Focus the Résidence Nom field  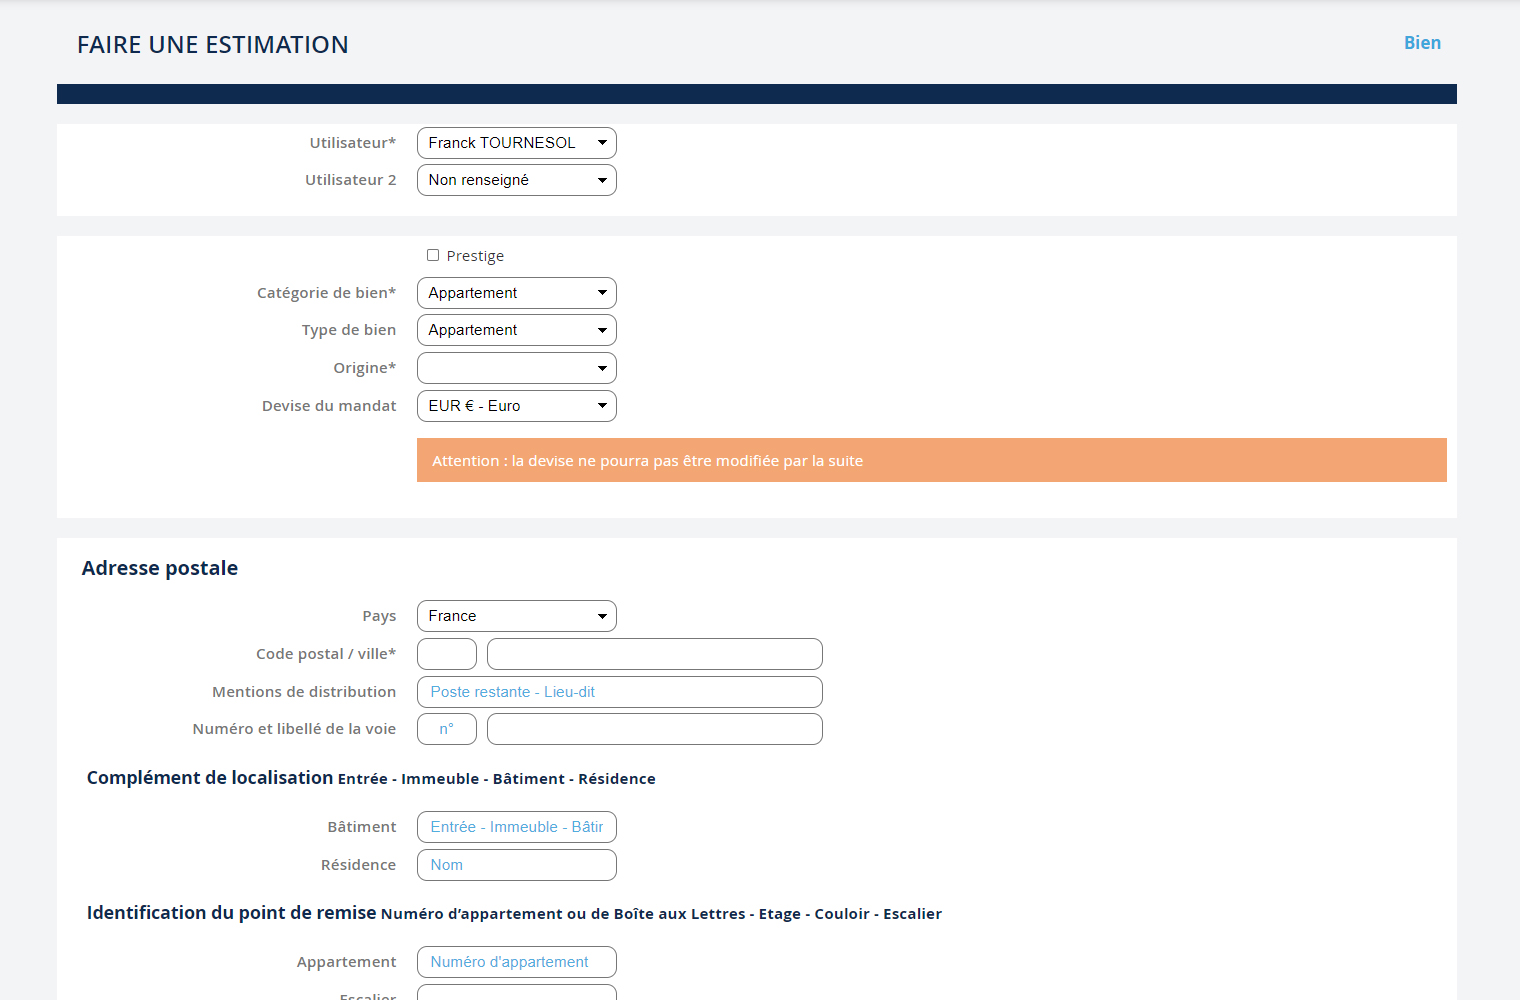point(516,865)
